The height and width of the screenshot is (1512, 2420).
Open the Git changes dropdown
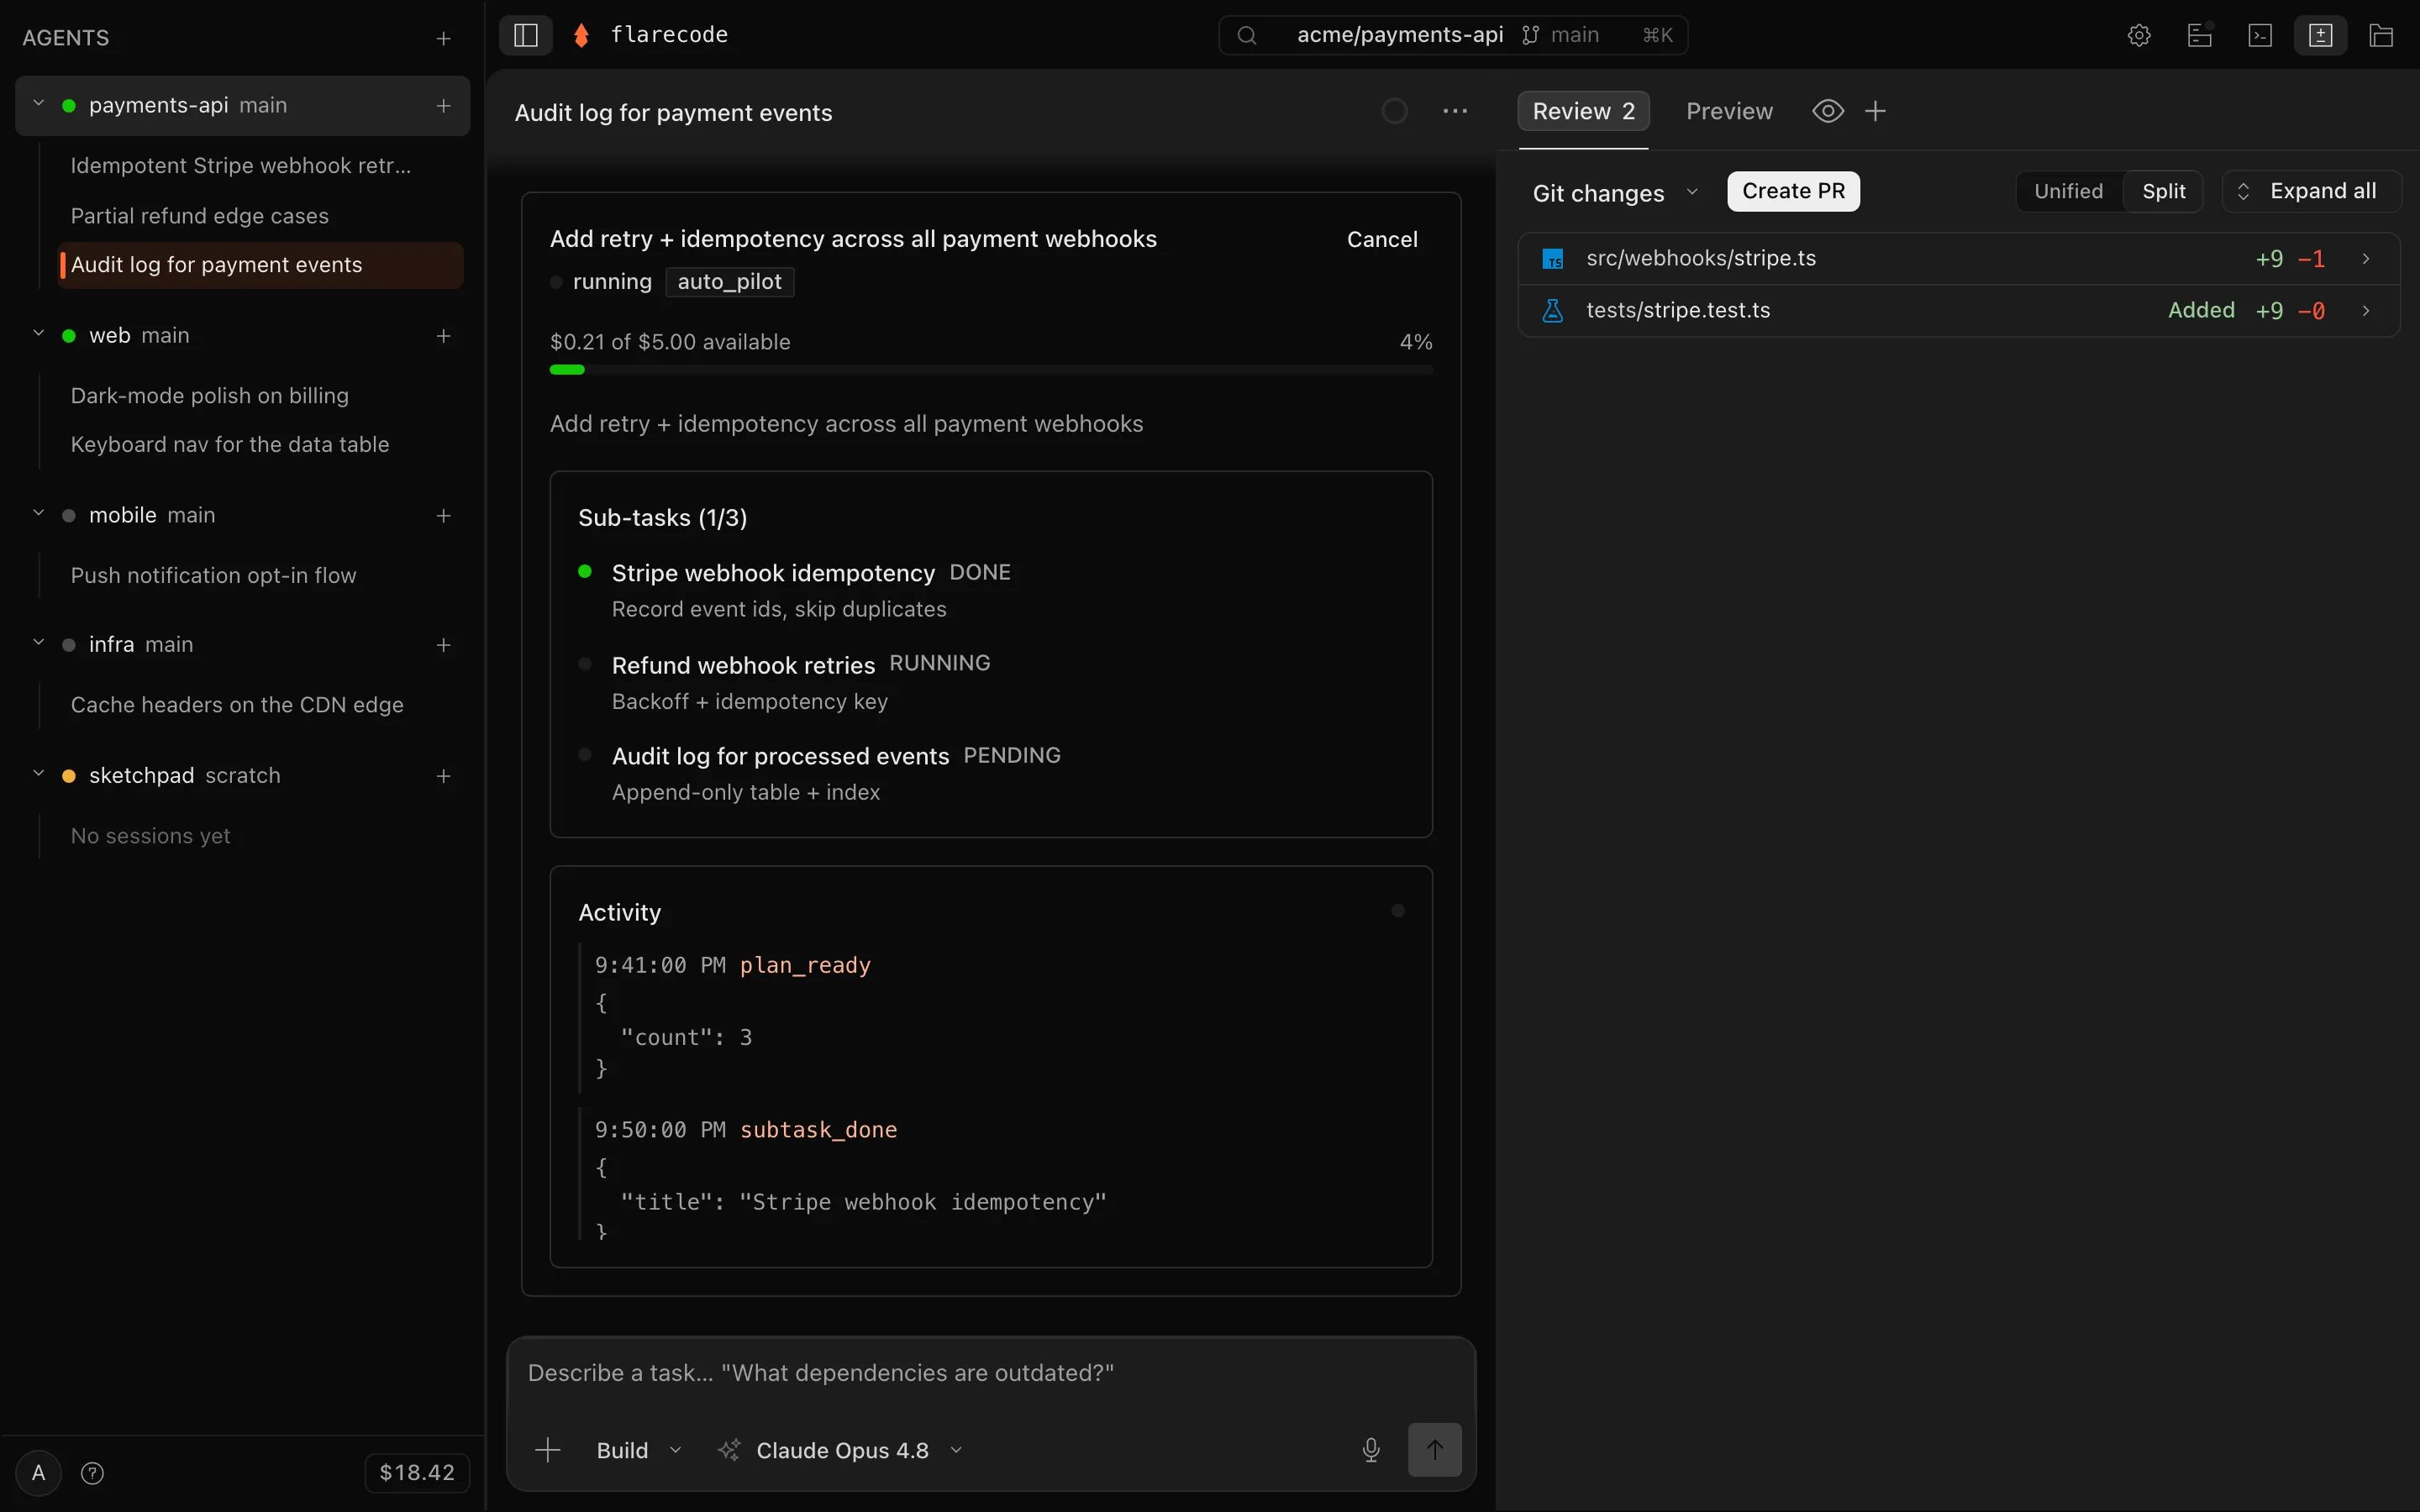pyautogui.click(x=1615, y=193)
